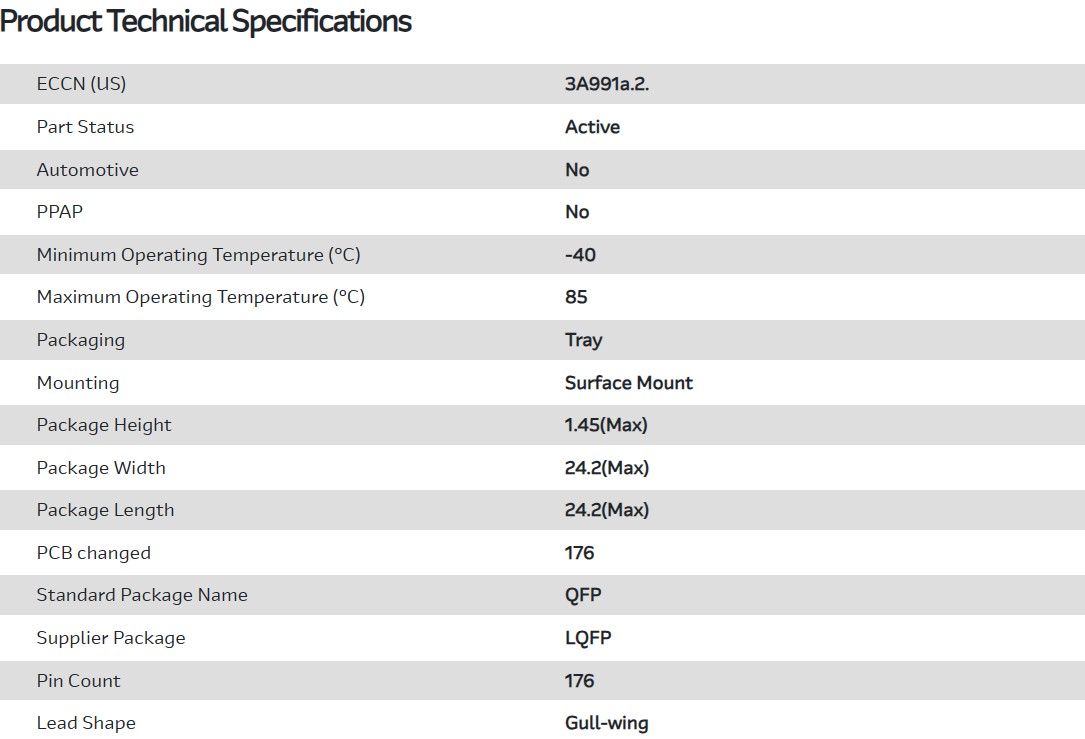
Task: Click the Part Status value Active
Action: (x=592, y=127)
